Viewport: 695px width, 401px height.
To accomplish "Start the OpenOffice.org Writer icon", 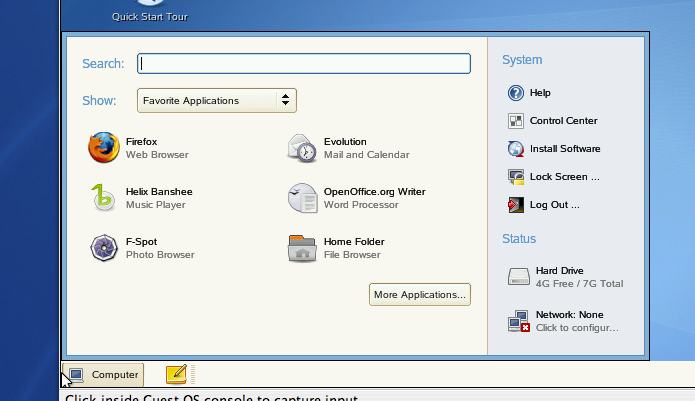I will click(x=302, y=198).
